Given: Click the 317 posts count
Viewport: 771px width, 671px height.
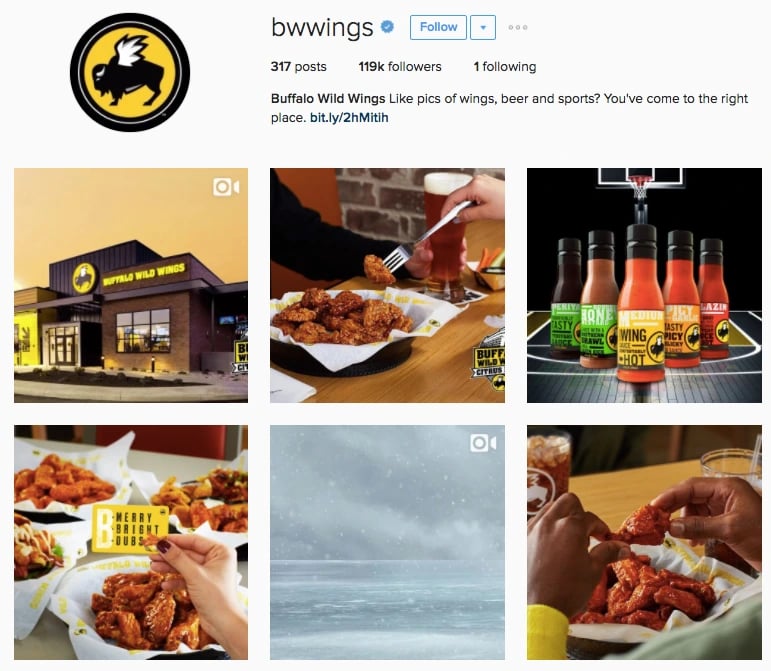Looking at the screenshot, I should coord(298,66).
